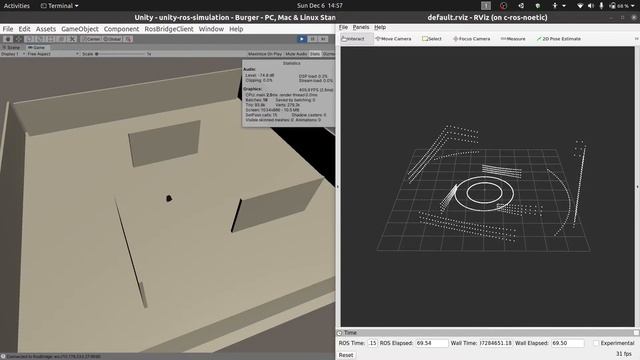
Task: Click the Time panel clock icon
Action: coord(340,333)
